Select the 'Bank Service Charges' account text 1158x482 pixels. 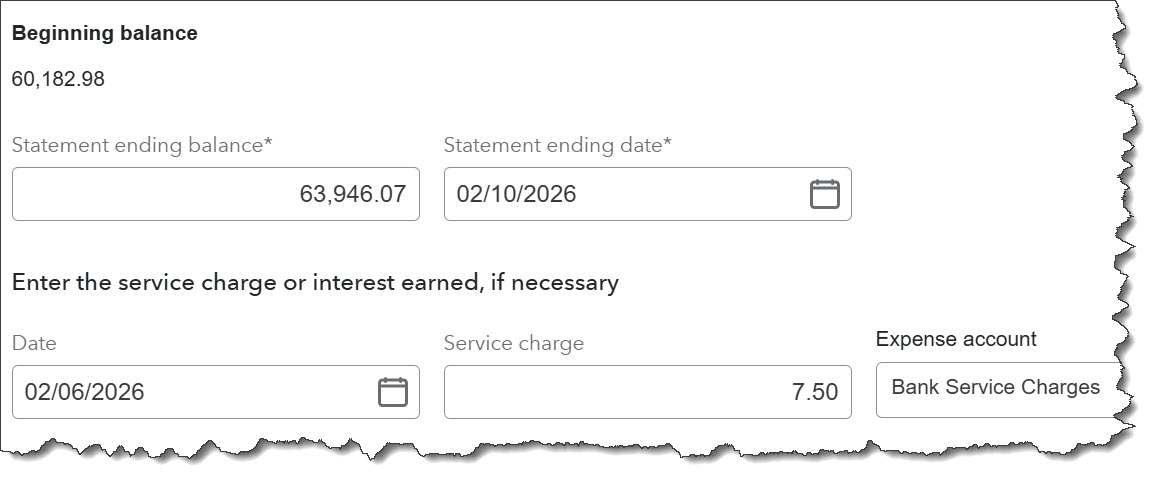click(995, 388)
